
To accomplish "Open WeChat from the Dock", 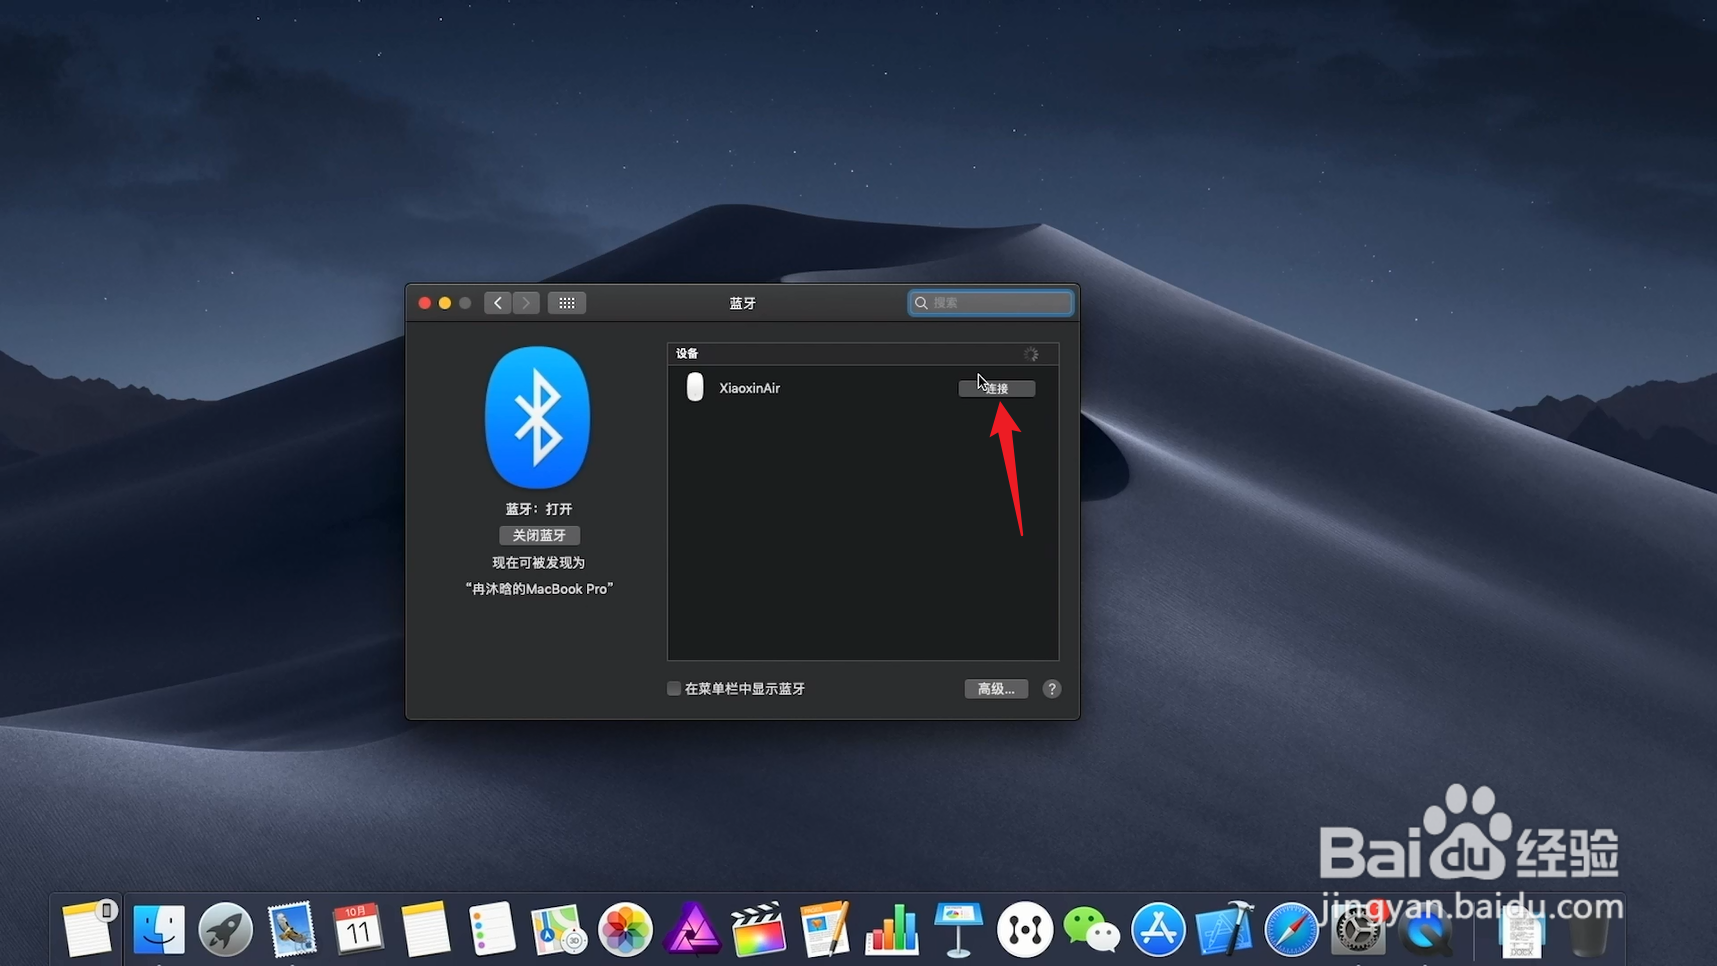I will [1092, 929].
